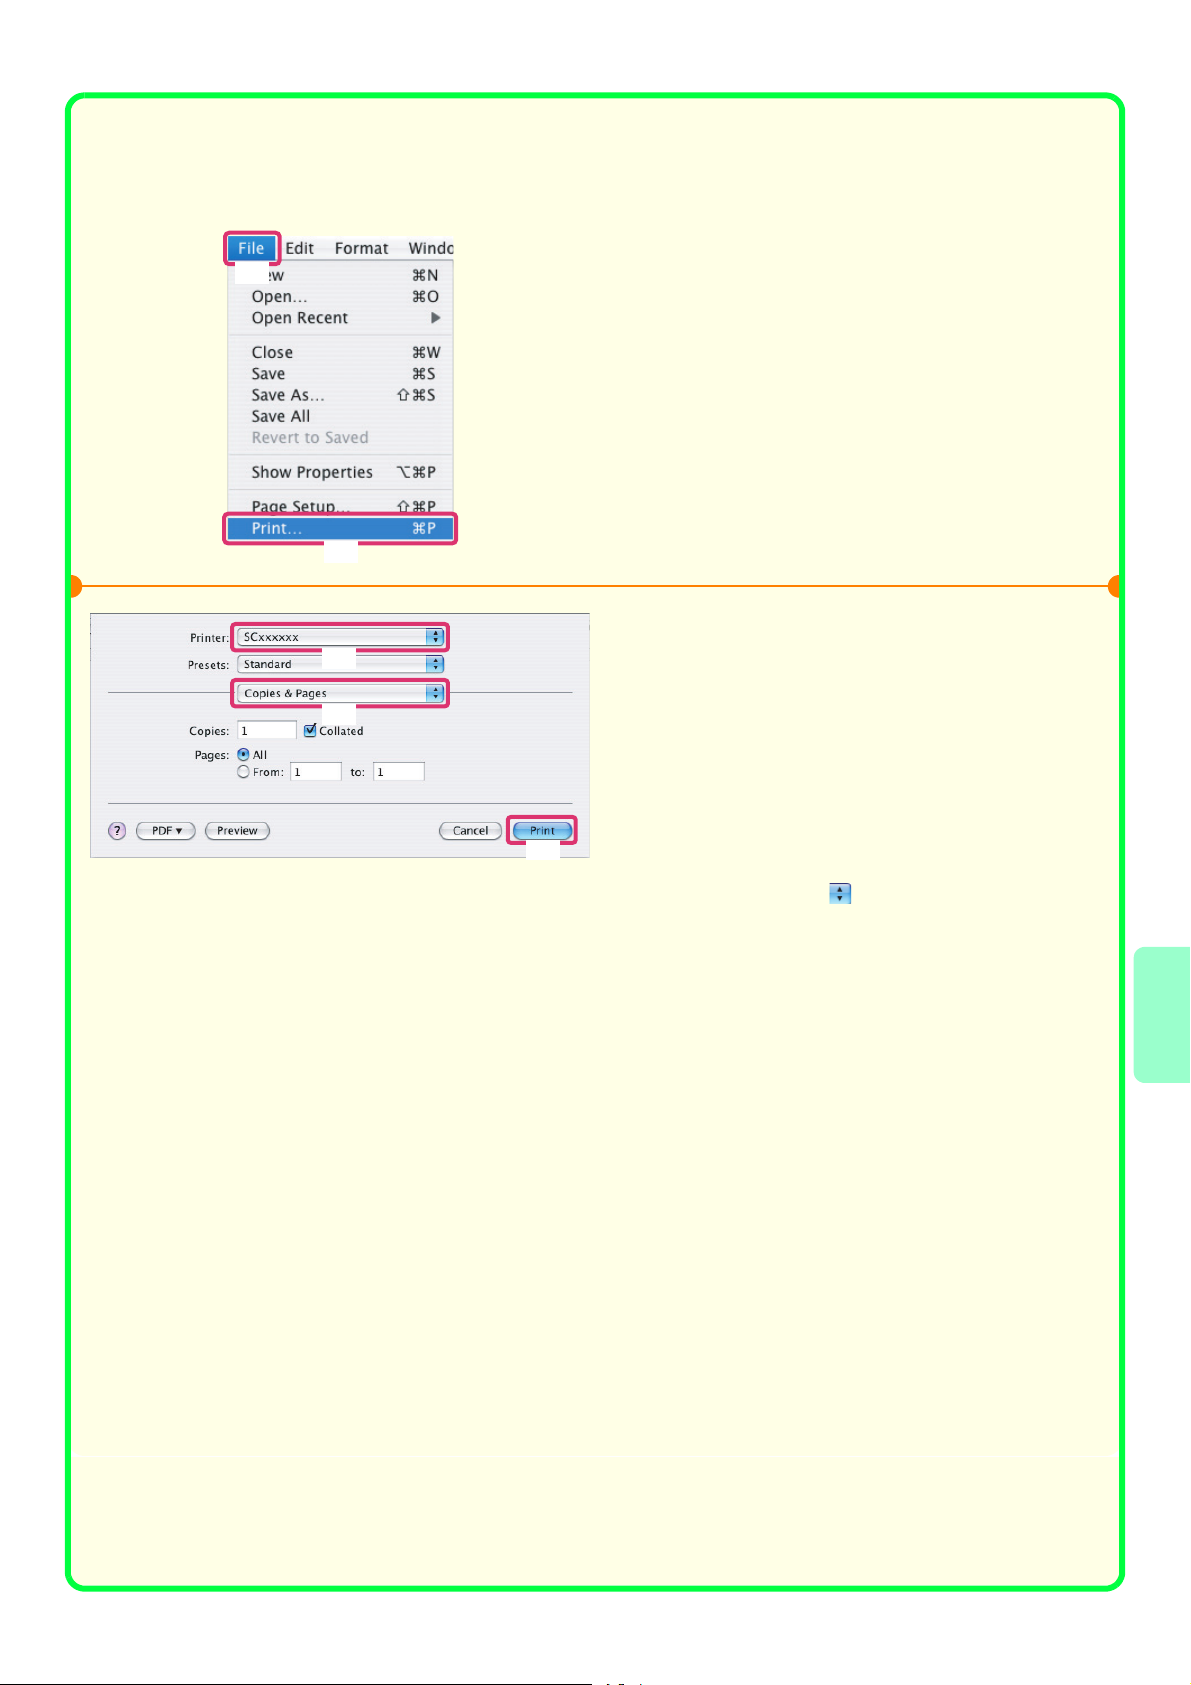
Task: Expand the Presets dropdown set to Standard
Action: (x=340, y=664)
